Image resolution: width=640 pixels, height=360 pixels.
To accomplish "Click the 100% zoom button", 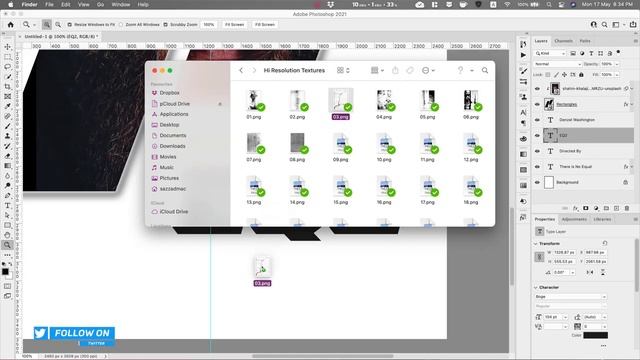I will coord(209,24).
